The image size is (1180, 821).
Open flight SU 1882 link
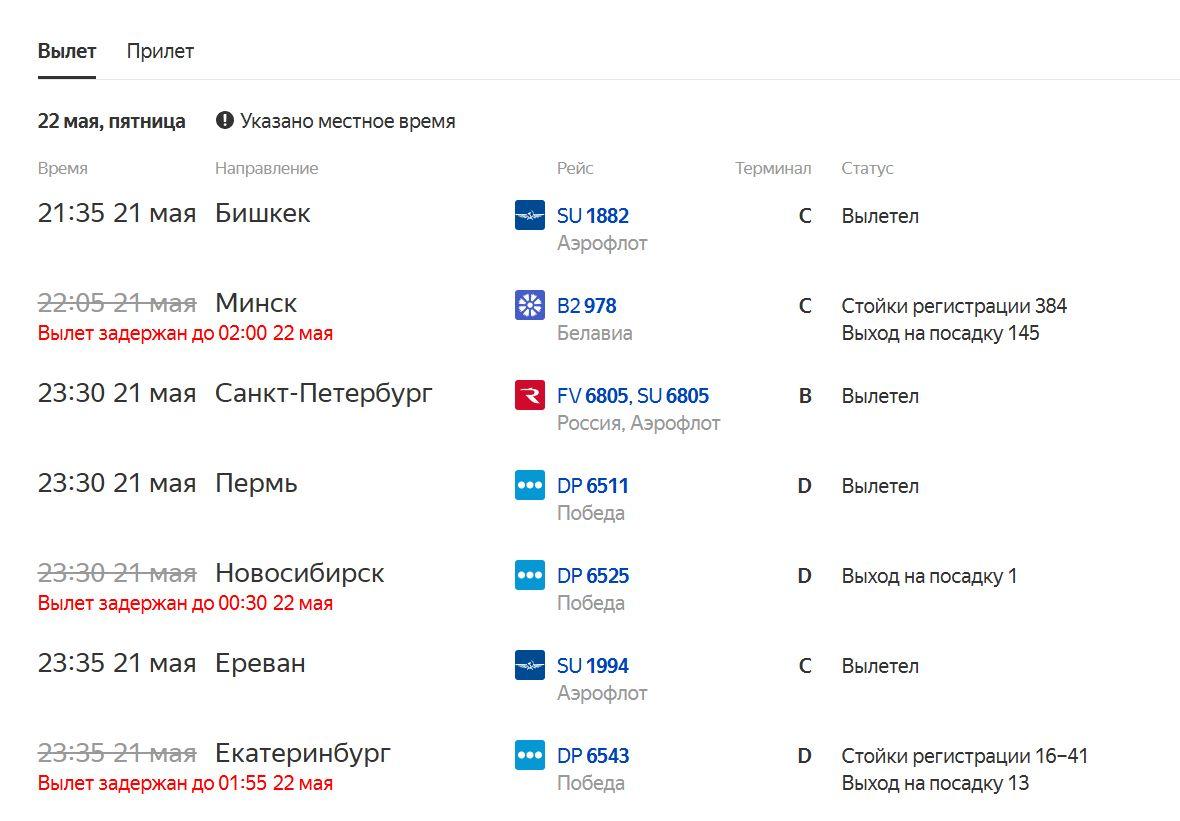(x=592, y=216)
